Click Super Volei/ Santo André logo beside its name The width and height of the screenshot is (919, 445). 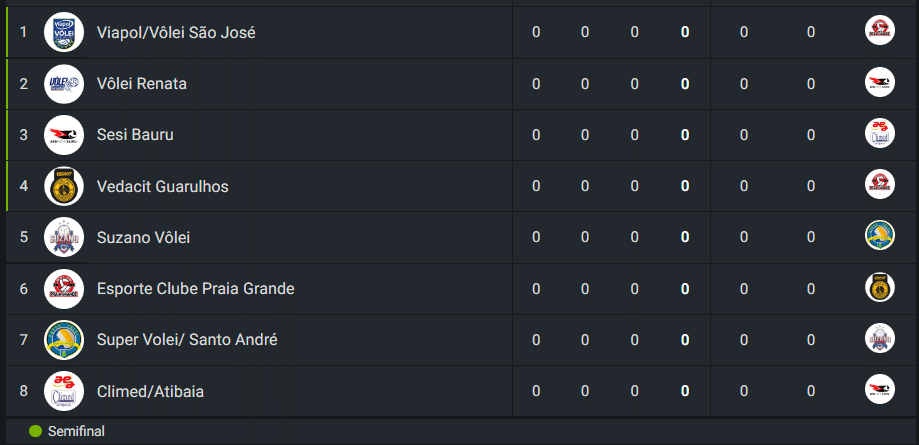point(64,340)
